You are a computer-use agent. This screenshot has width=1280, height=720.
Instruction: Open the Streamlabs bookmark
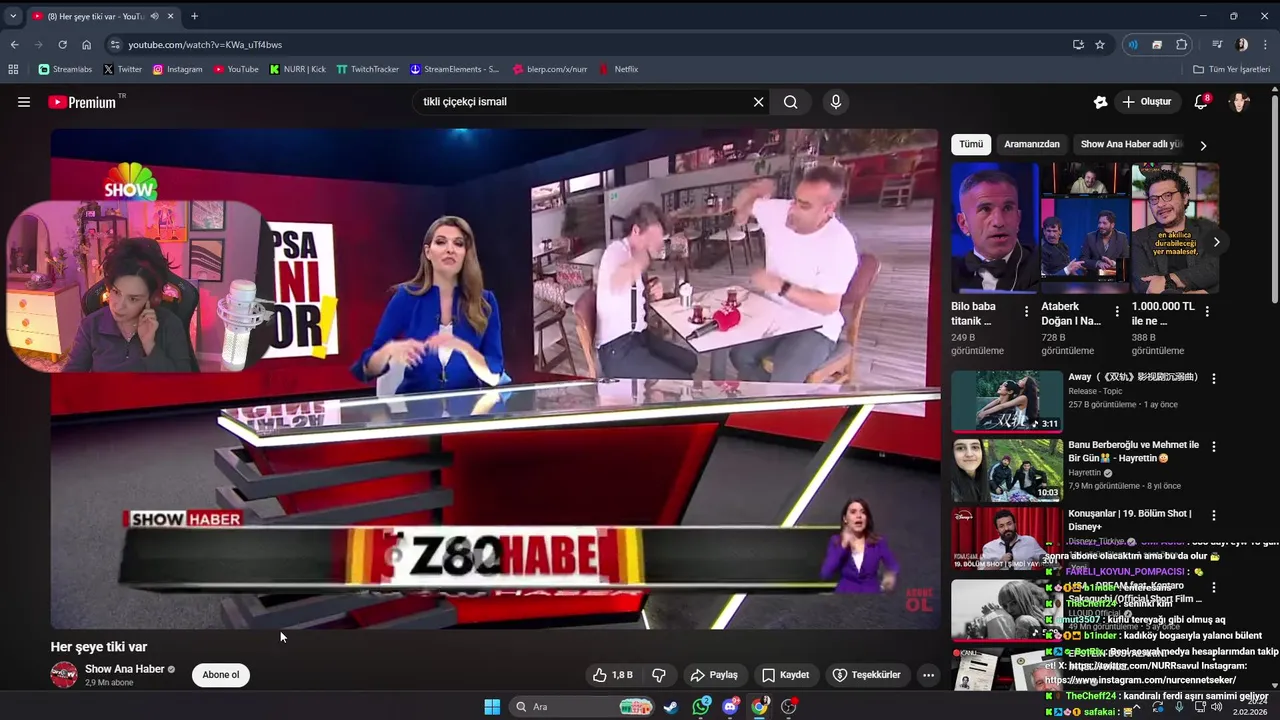(66, 69)
